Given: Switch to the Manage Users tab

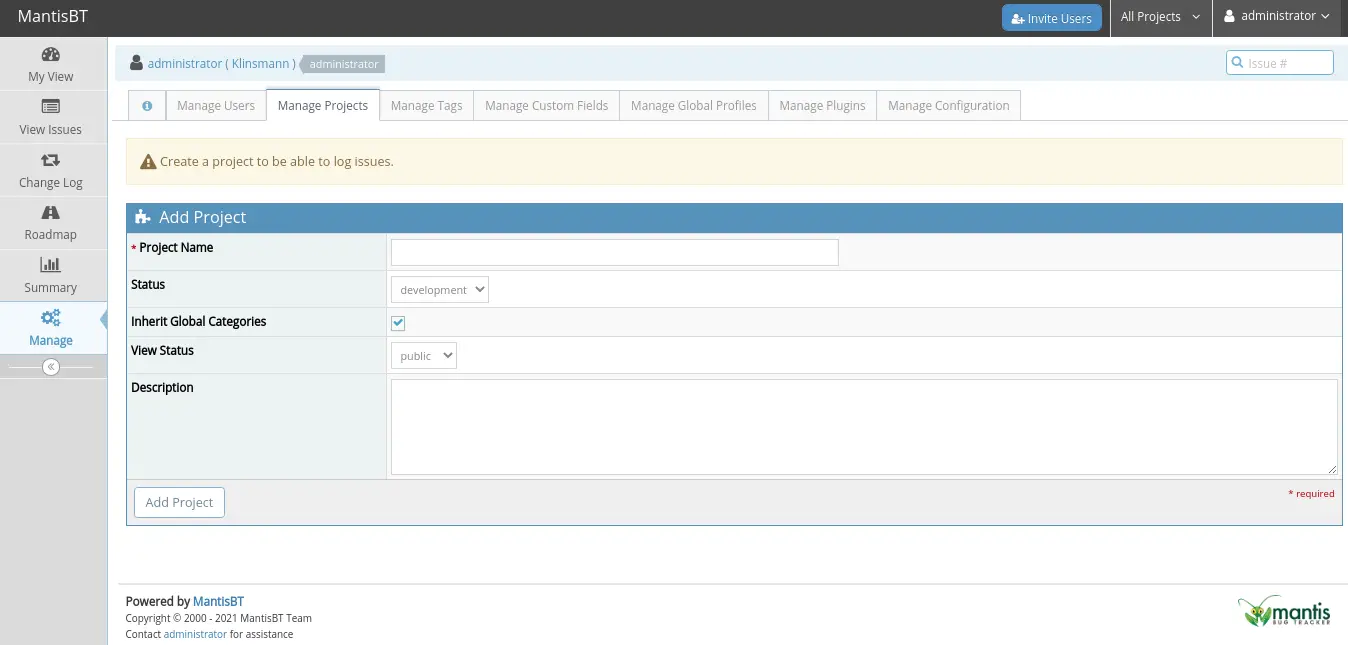Looking at the screenshot, I should (215, 105).
